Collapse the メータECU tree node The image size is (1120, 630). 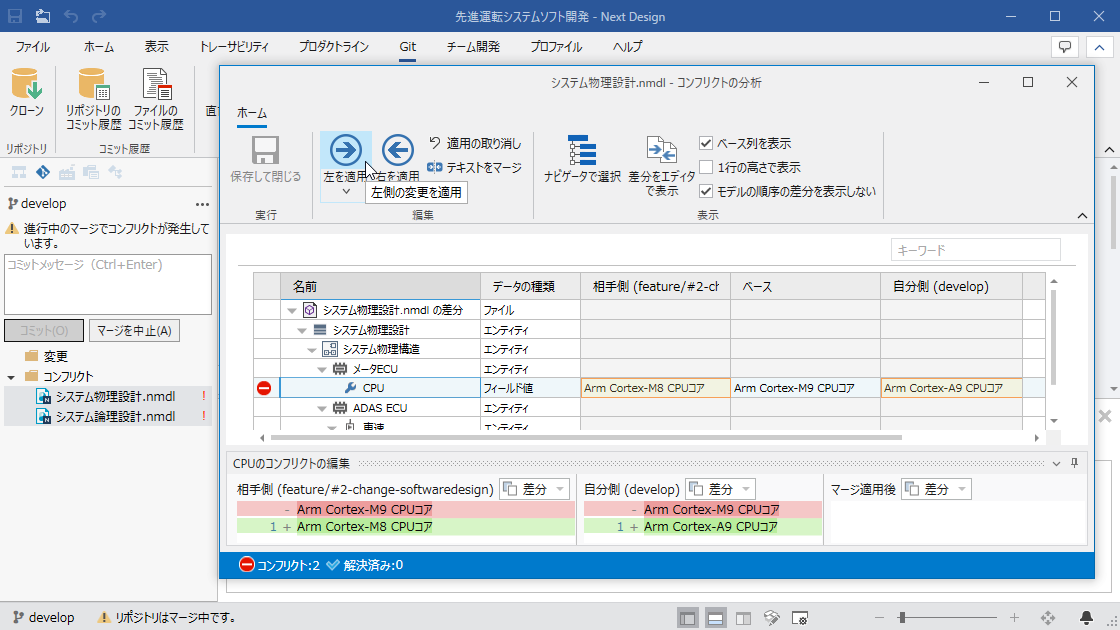tap(321, 369)
